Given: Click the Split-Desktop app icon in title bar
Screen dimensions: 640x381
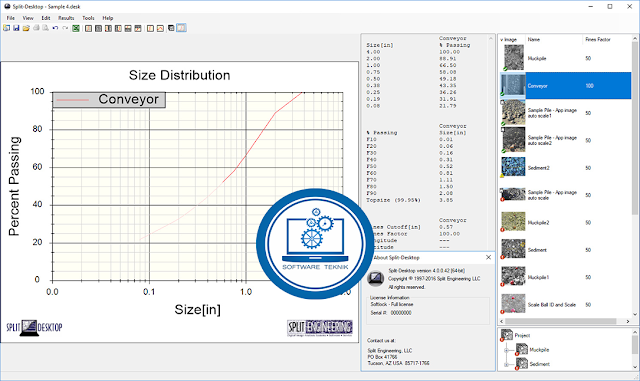Looking at the screenshot, I should point(7,6).
